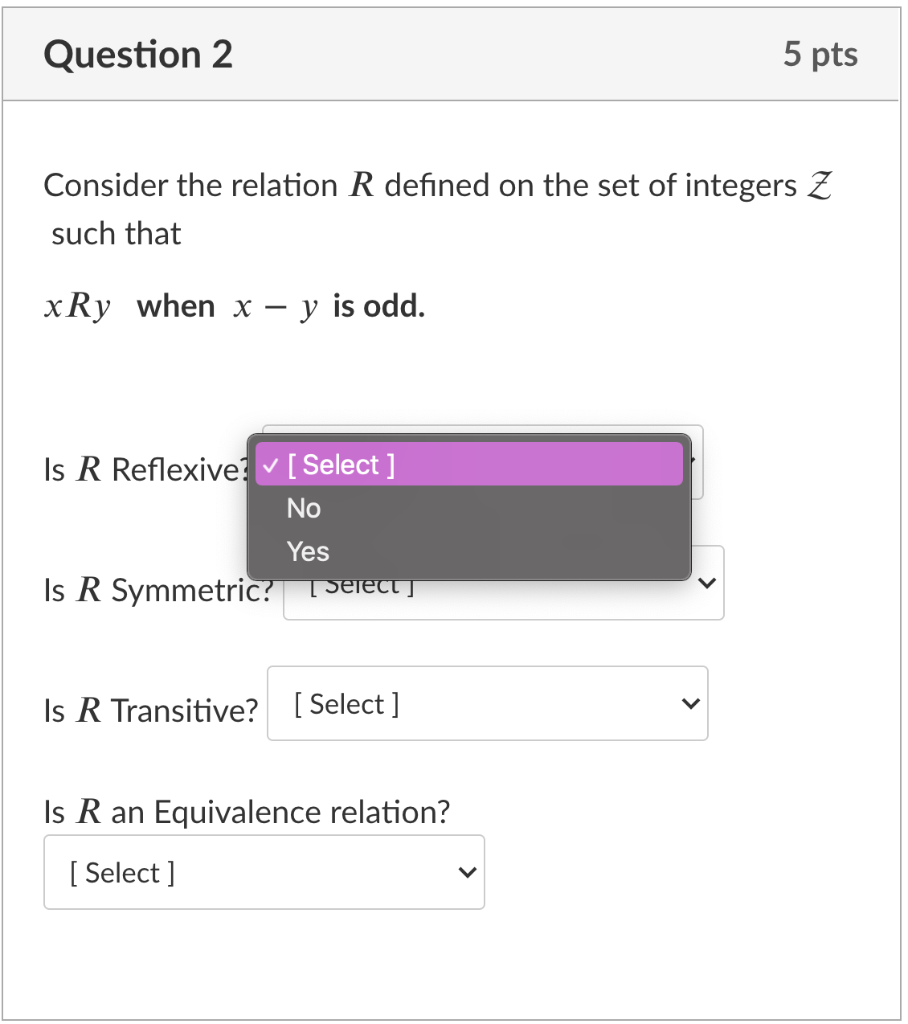Choose the highlighted "[ Select ]" option

coord(340,464)
